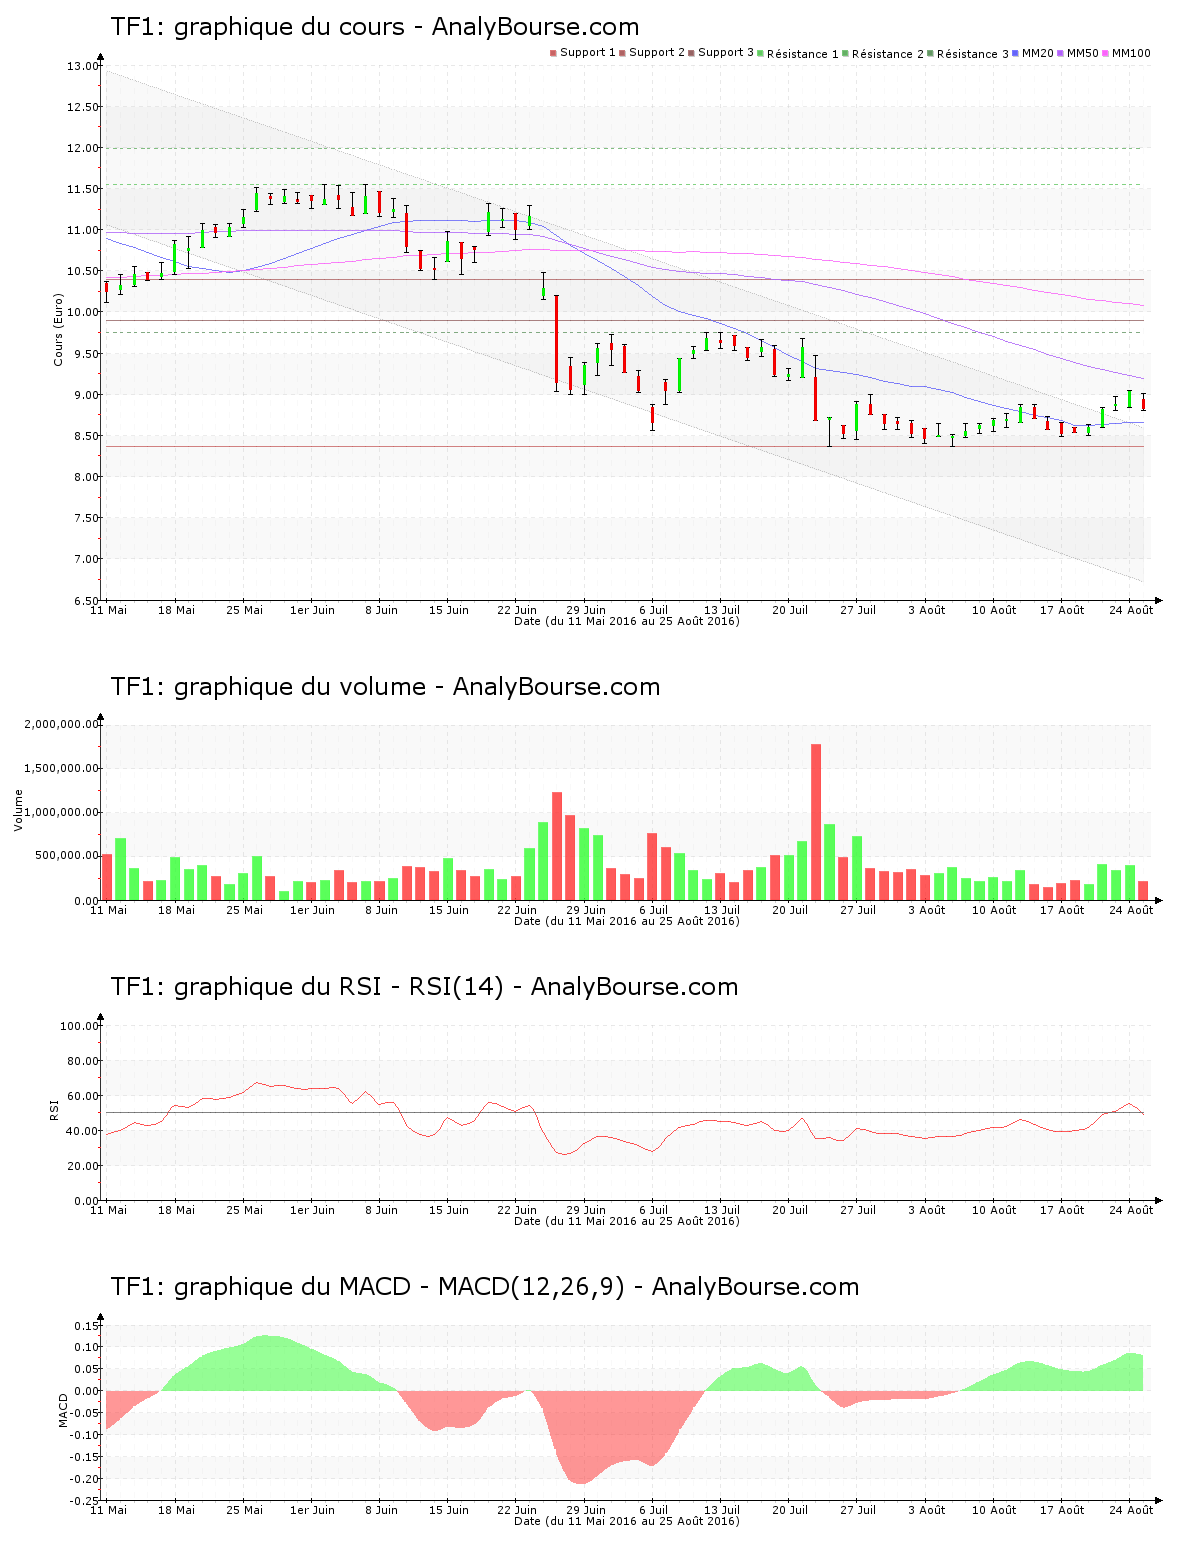
Task: Select the Résistance 2 legend label
Action: click(888, 54)
